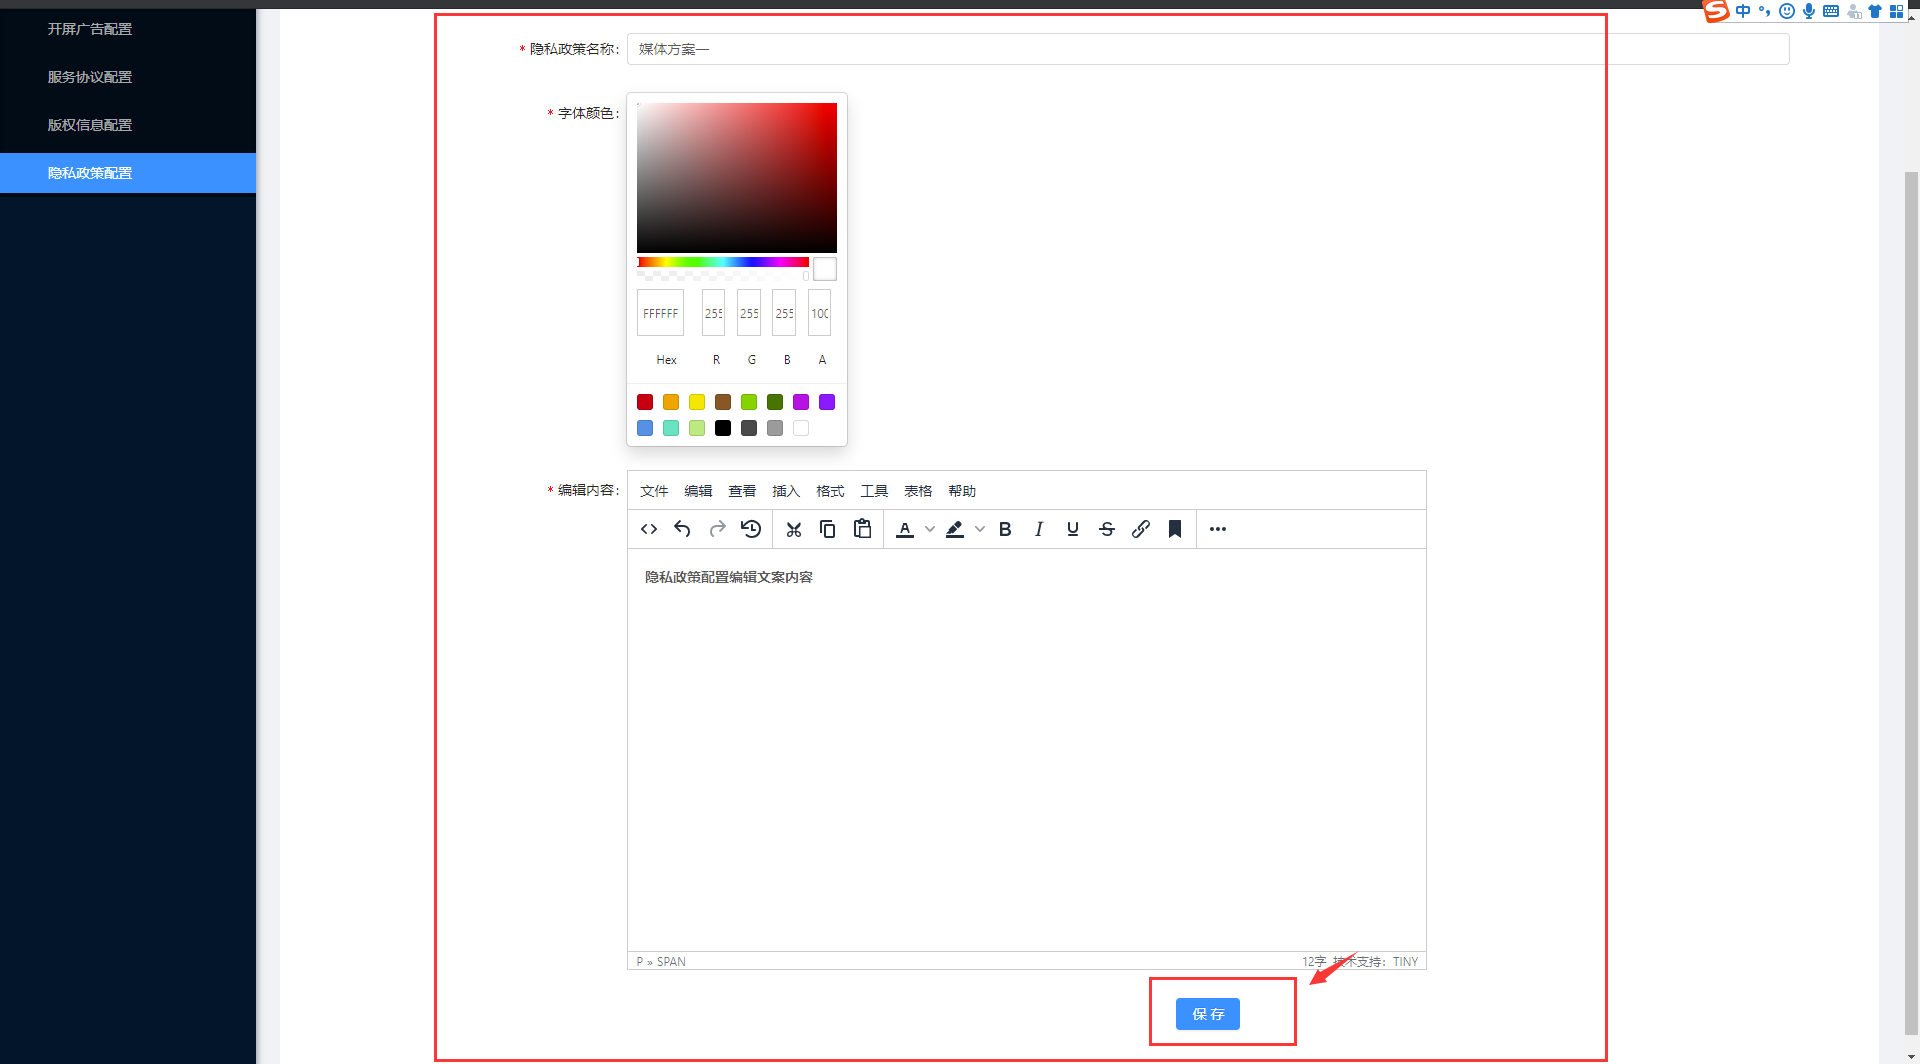Pick the black preset color swatch
The height and width of the screenshot is (1064, 1920).
(x=723, y=428)
